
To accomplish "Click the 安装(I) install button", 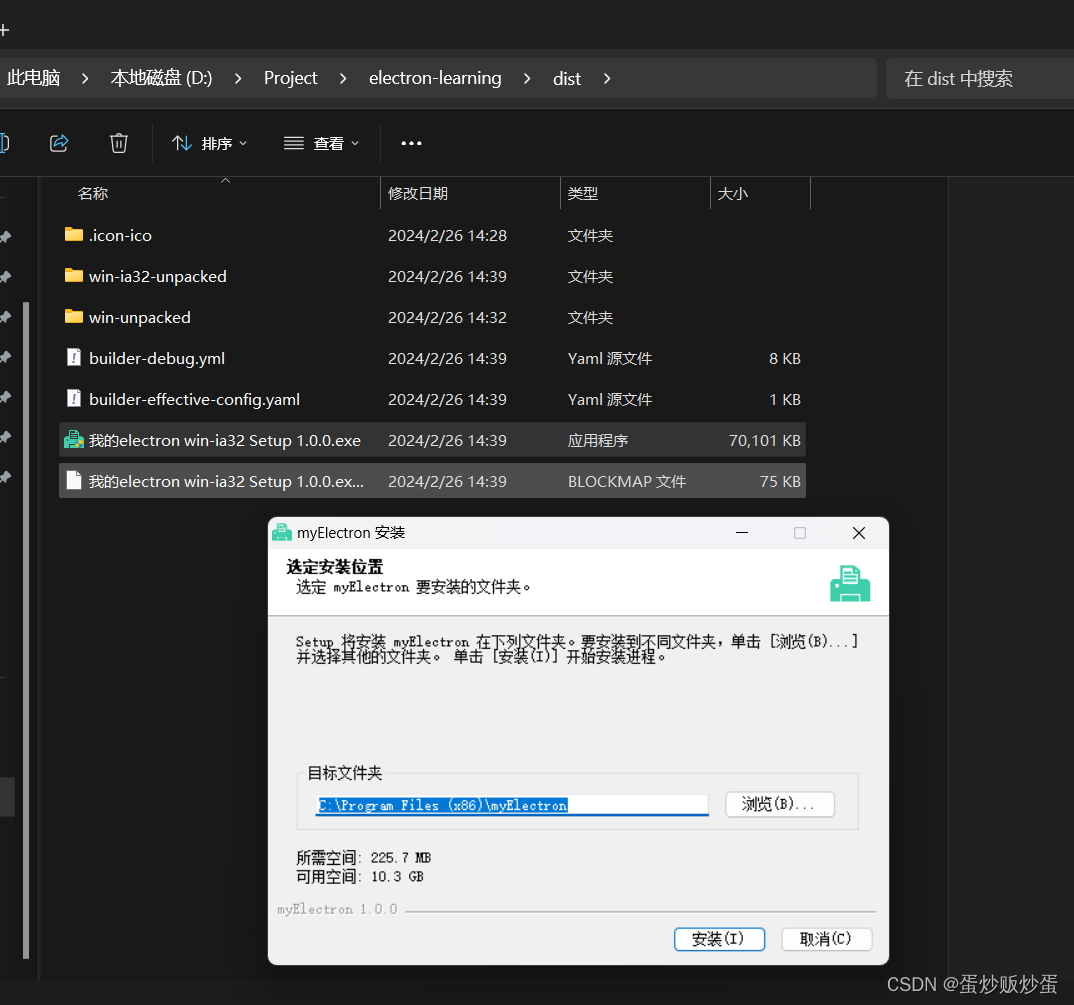I will pos(719,939).
